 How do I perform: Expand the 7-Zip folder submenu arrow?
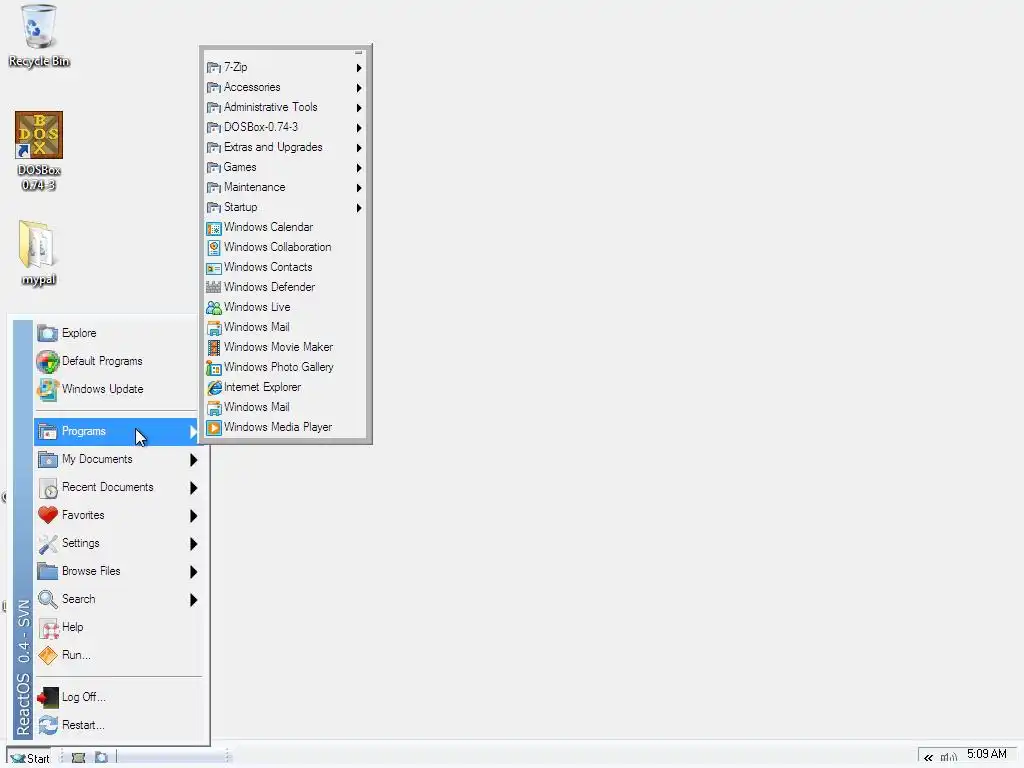click(359, 68)
